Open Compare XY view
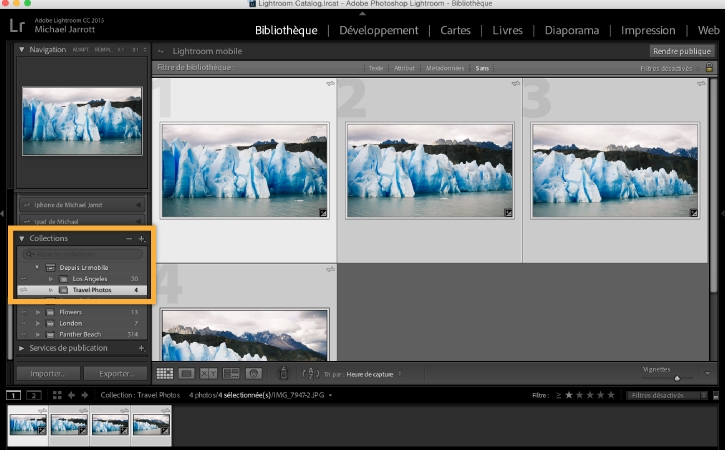Viewport: 725px width, 450px height. 209,373
